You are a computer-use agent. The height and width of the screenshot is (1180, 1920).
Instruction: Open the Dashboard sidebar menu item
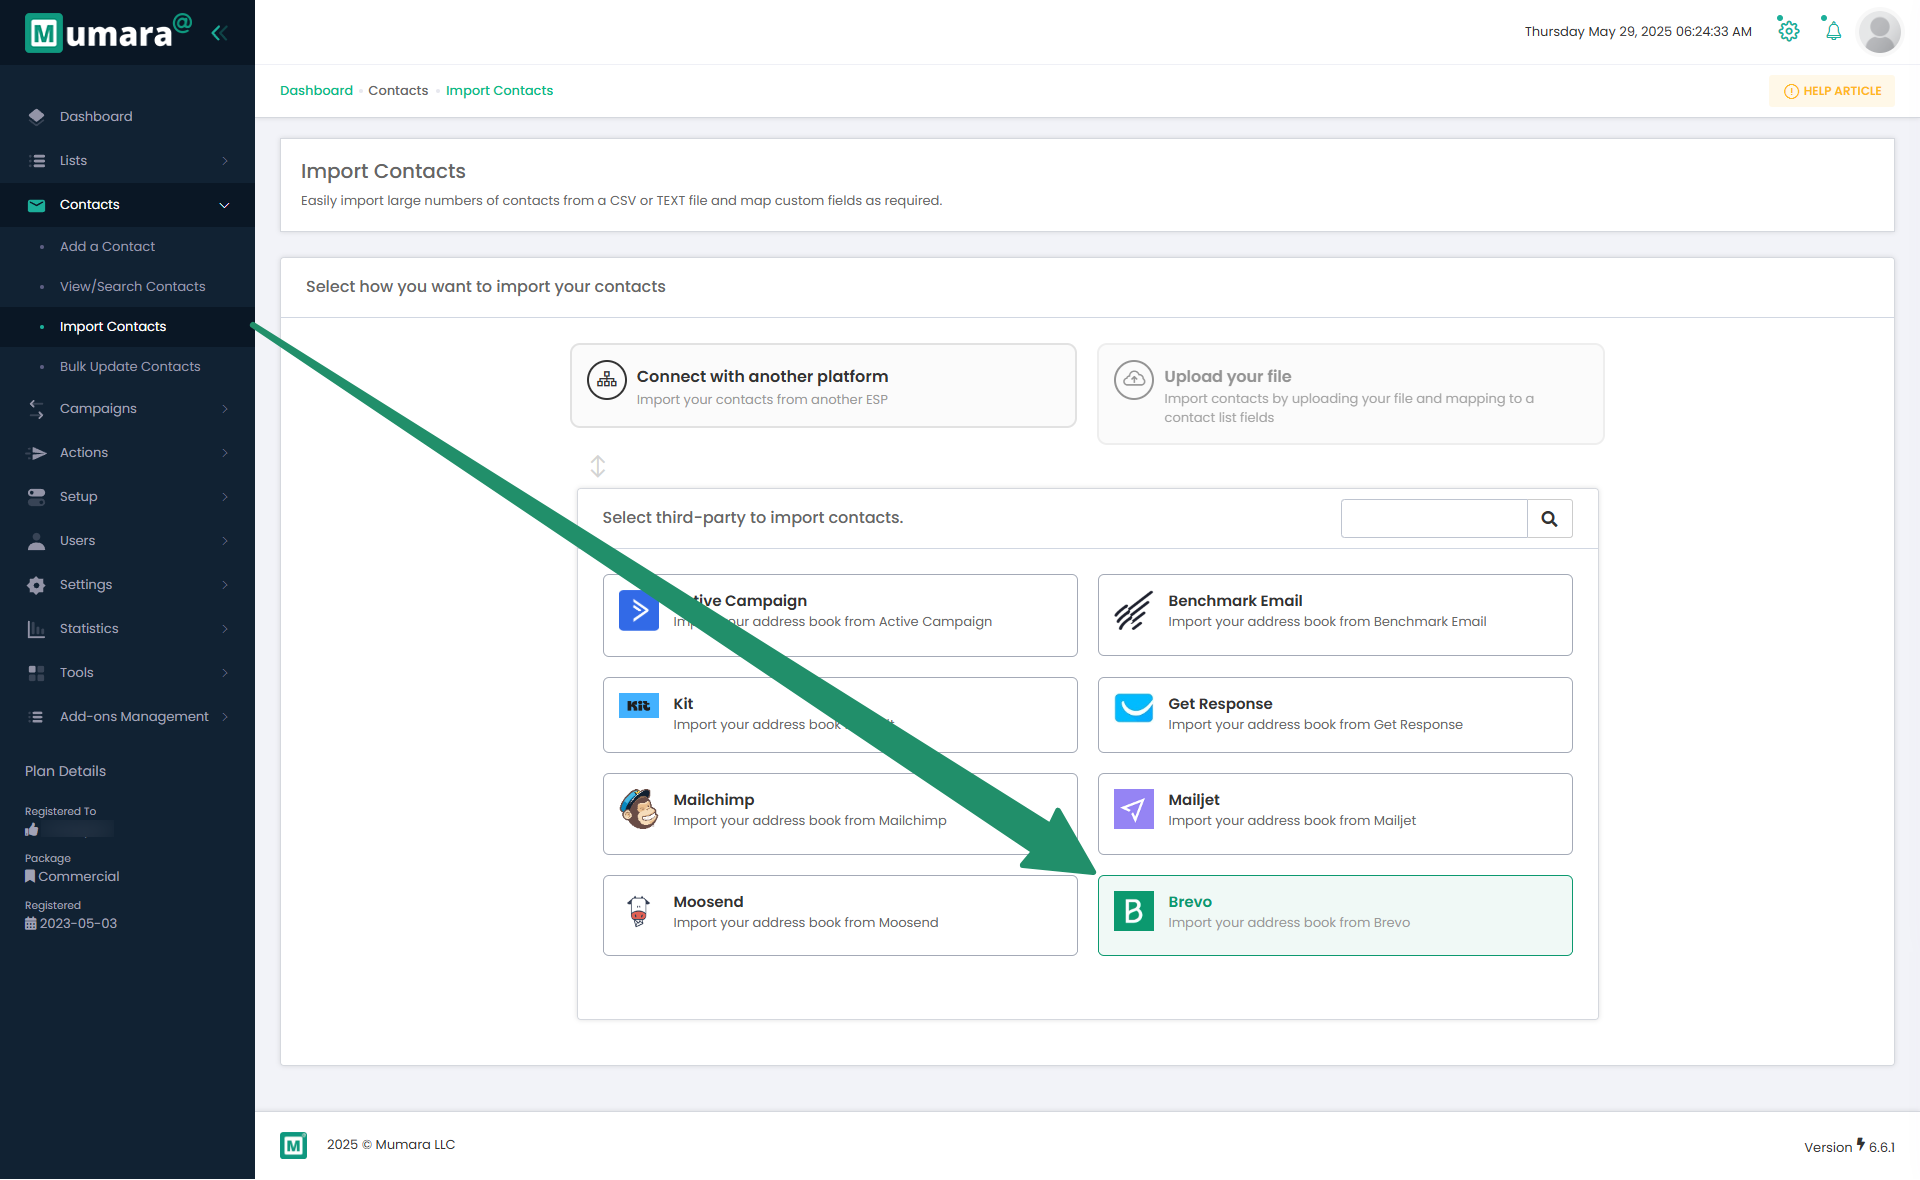click(127, 117)
